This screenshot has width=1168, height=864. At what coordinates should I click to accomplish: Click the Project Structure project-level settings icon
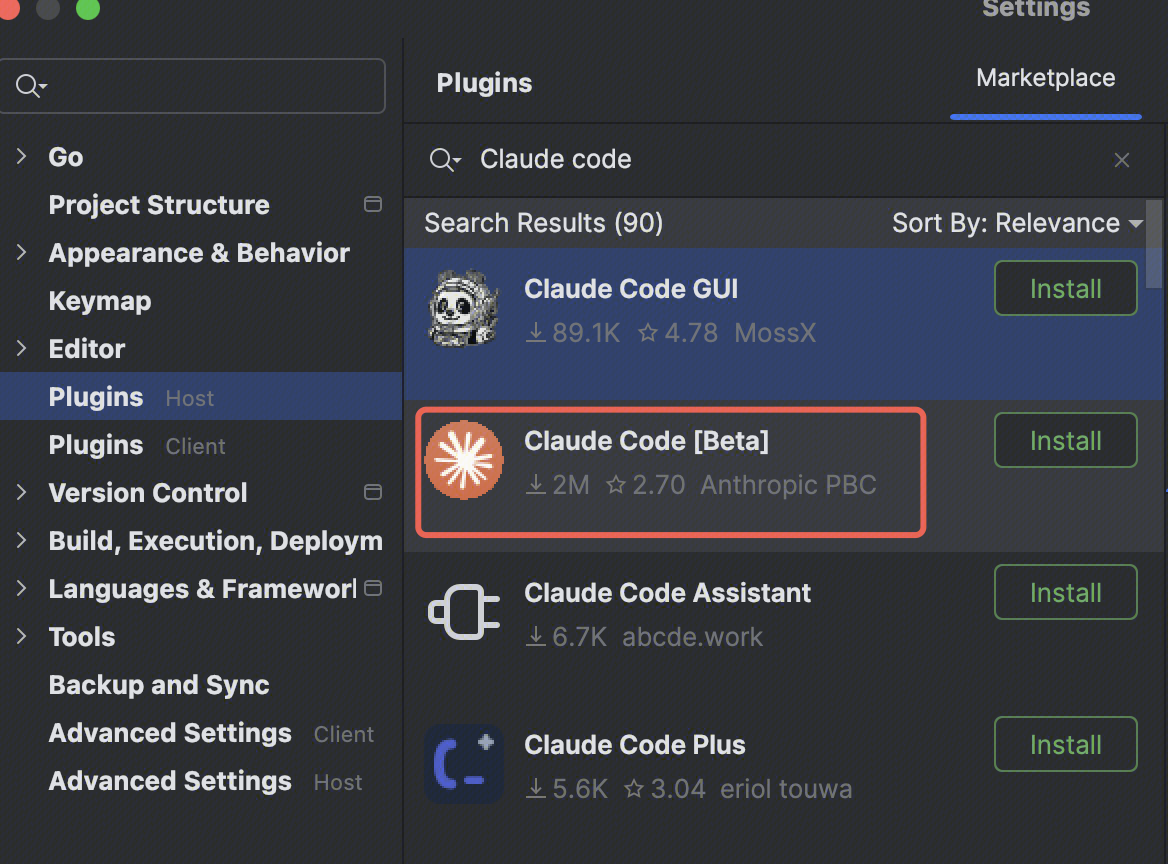tap(373, 205)
